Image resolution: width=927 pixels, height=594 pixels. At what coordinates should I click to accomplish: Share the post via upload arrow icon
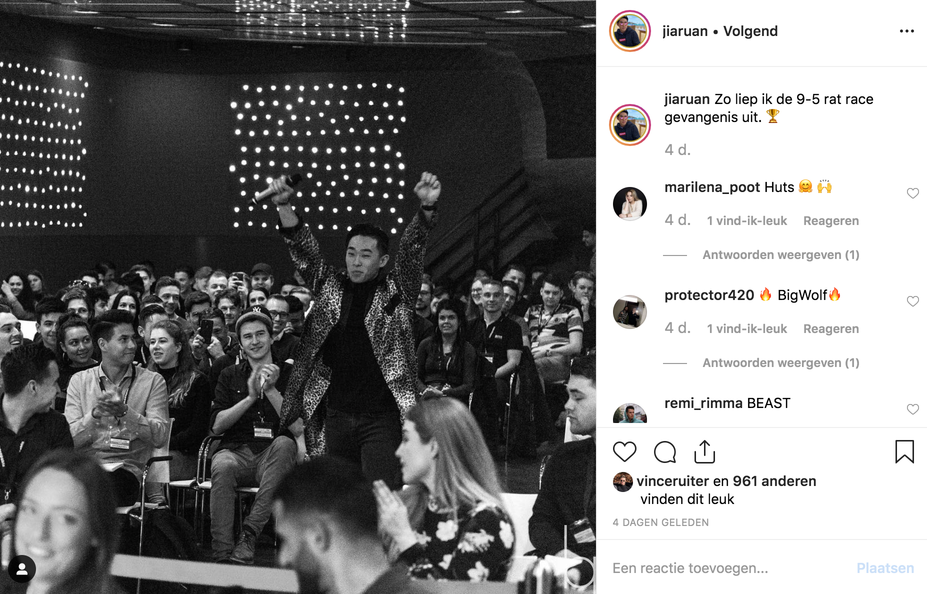coord(705,452)
